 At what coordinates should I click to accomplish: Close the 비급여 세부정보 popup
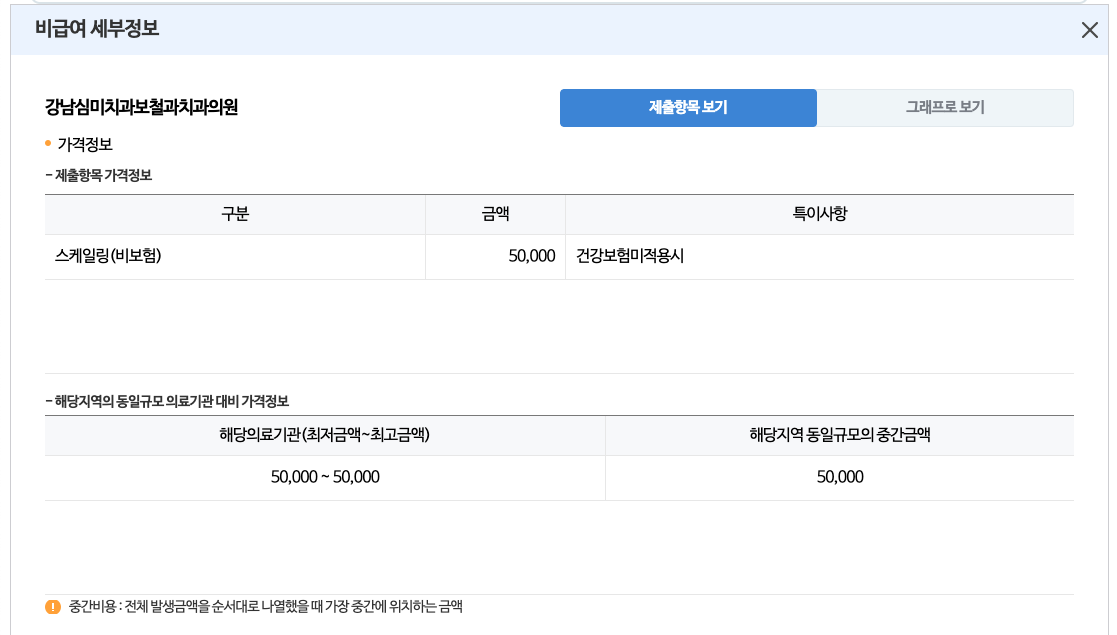(x=1089, y=30)
